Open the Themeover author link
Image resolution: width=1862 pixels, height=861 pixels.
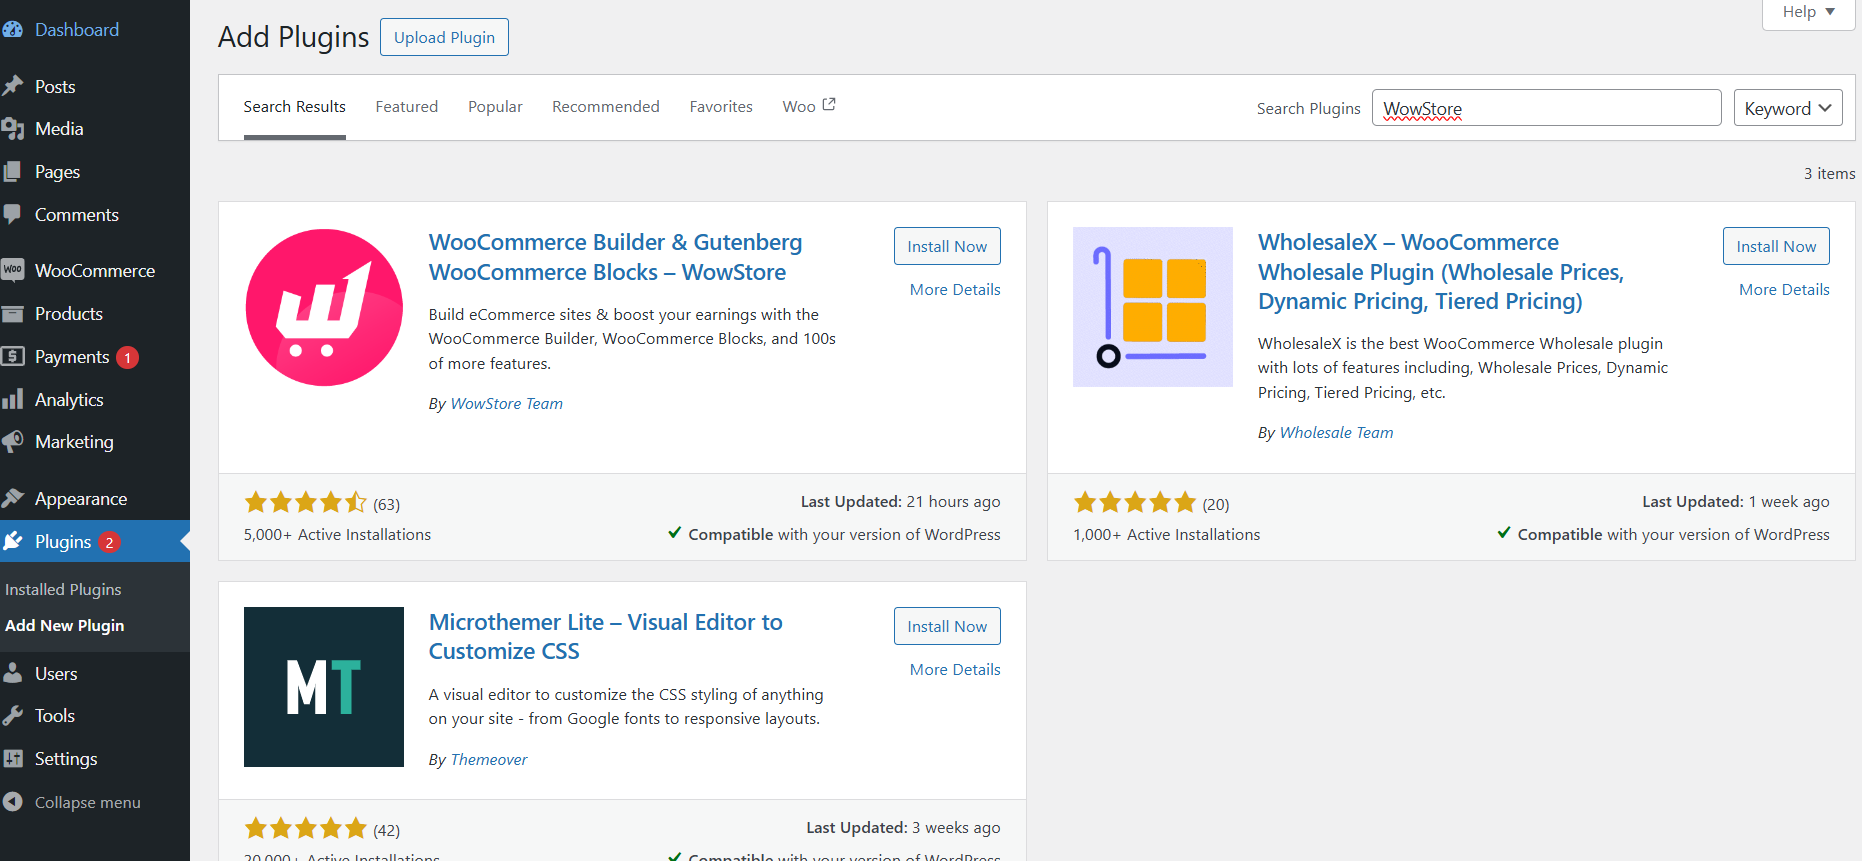coord(488,760)
